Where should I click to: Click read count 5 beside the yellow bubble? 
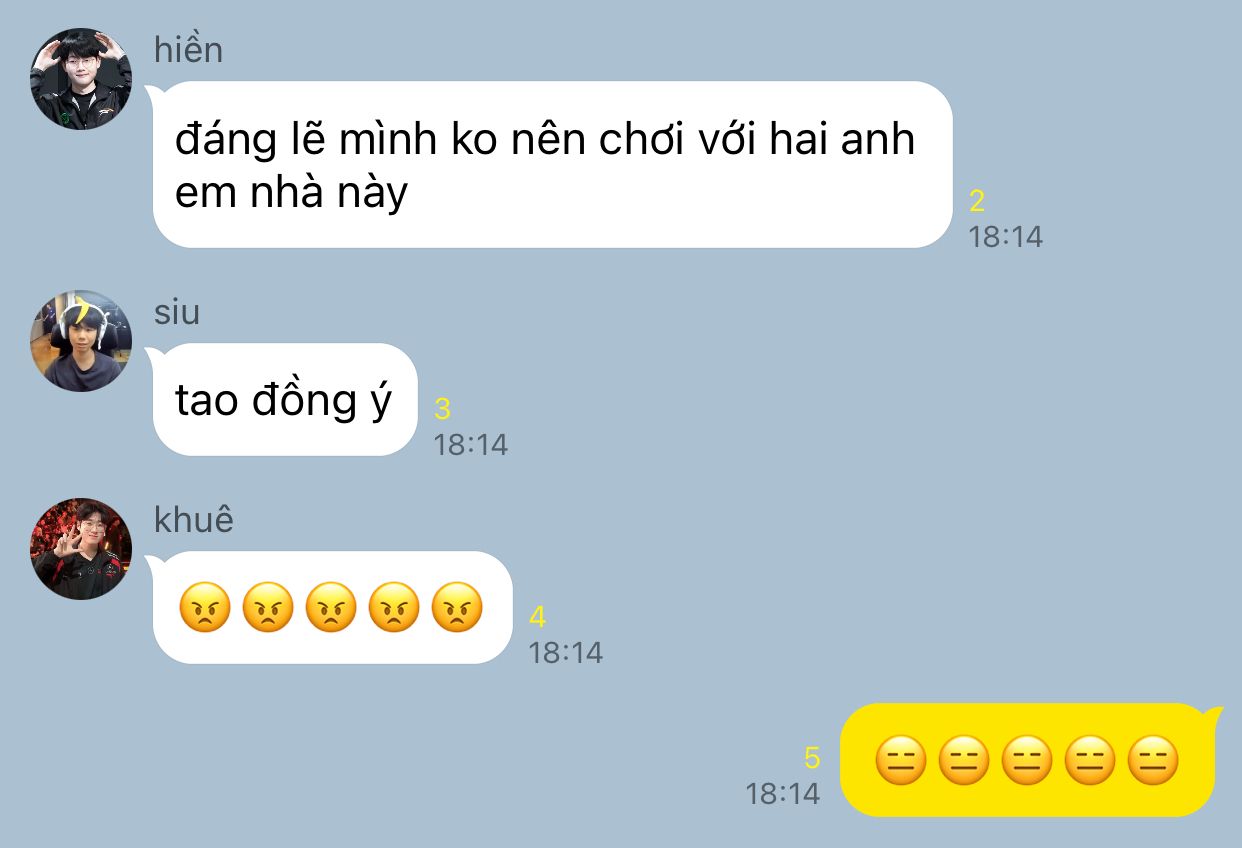point(812,758)
